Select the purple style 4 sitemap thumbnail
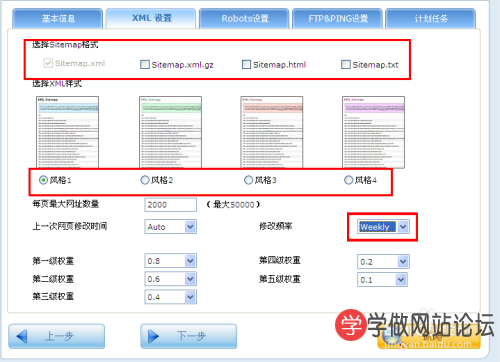Viewport: 500px width, 362px height. point(373,132)
